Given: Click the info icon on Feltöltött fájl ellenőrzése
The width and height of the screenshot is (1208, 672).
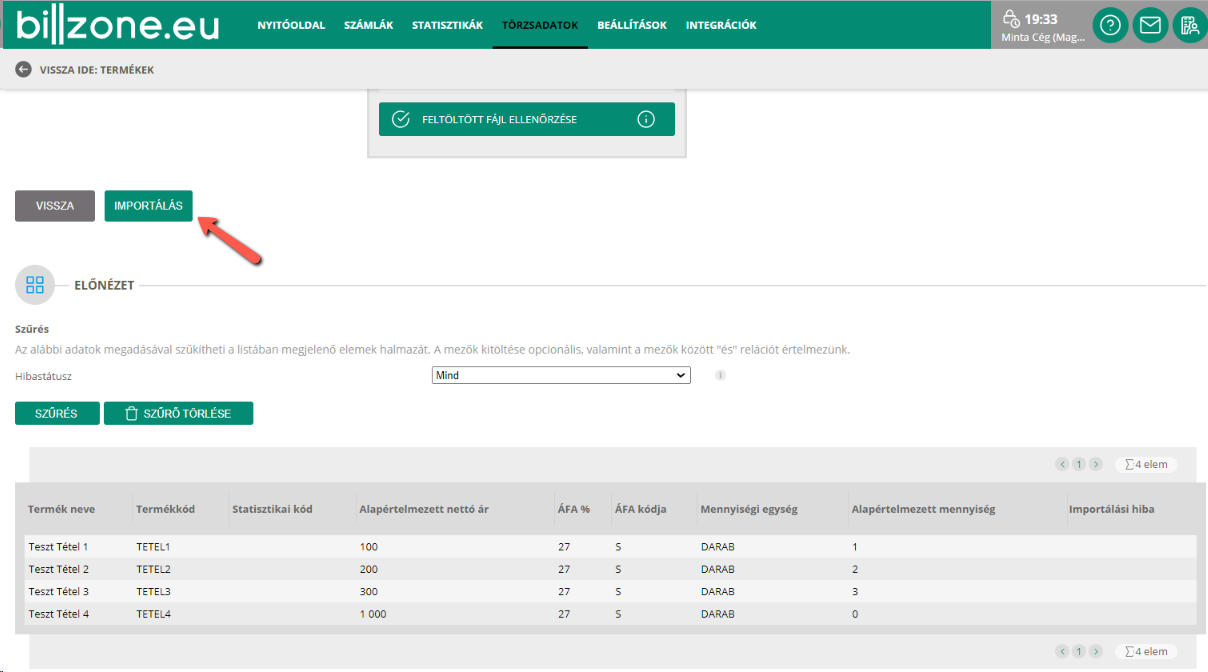Looking at the screenshot, I should click(646, 119).
